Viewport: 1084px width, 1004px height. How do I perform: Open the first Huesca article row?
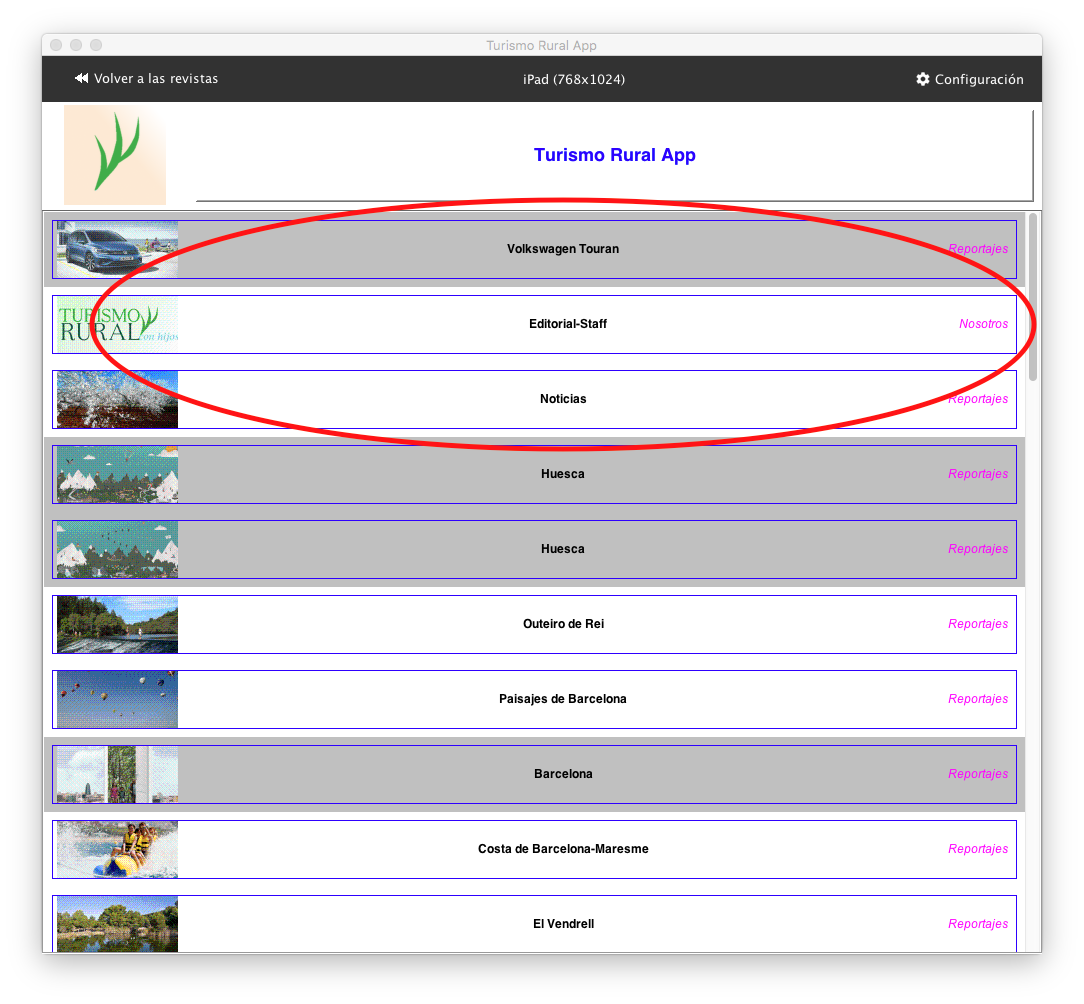(562, 474)
